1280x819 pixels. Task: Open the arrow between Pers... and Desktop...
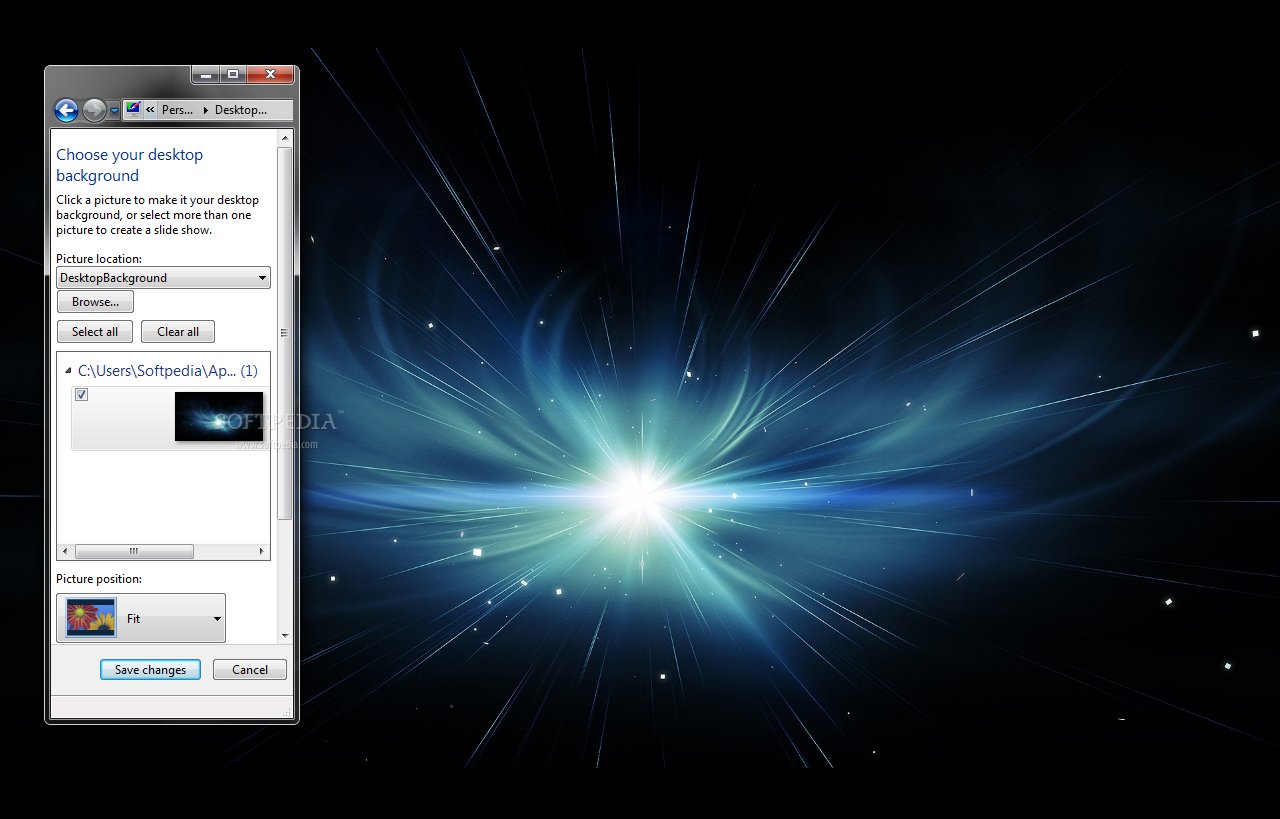(205, 110)
